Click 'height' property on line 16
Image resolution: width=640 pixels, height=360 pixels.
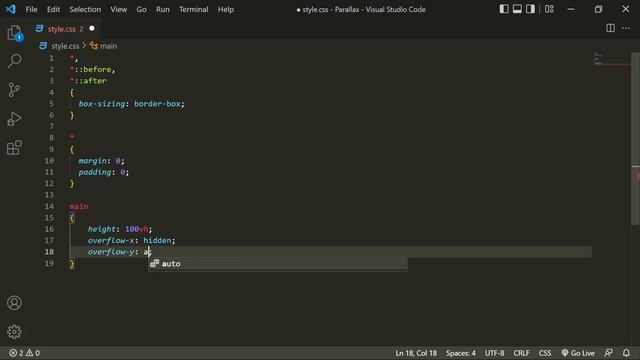102,229
